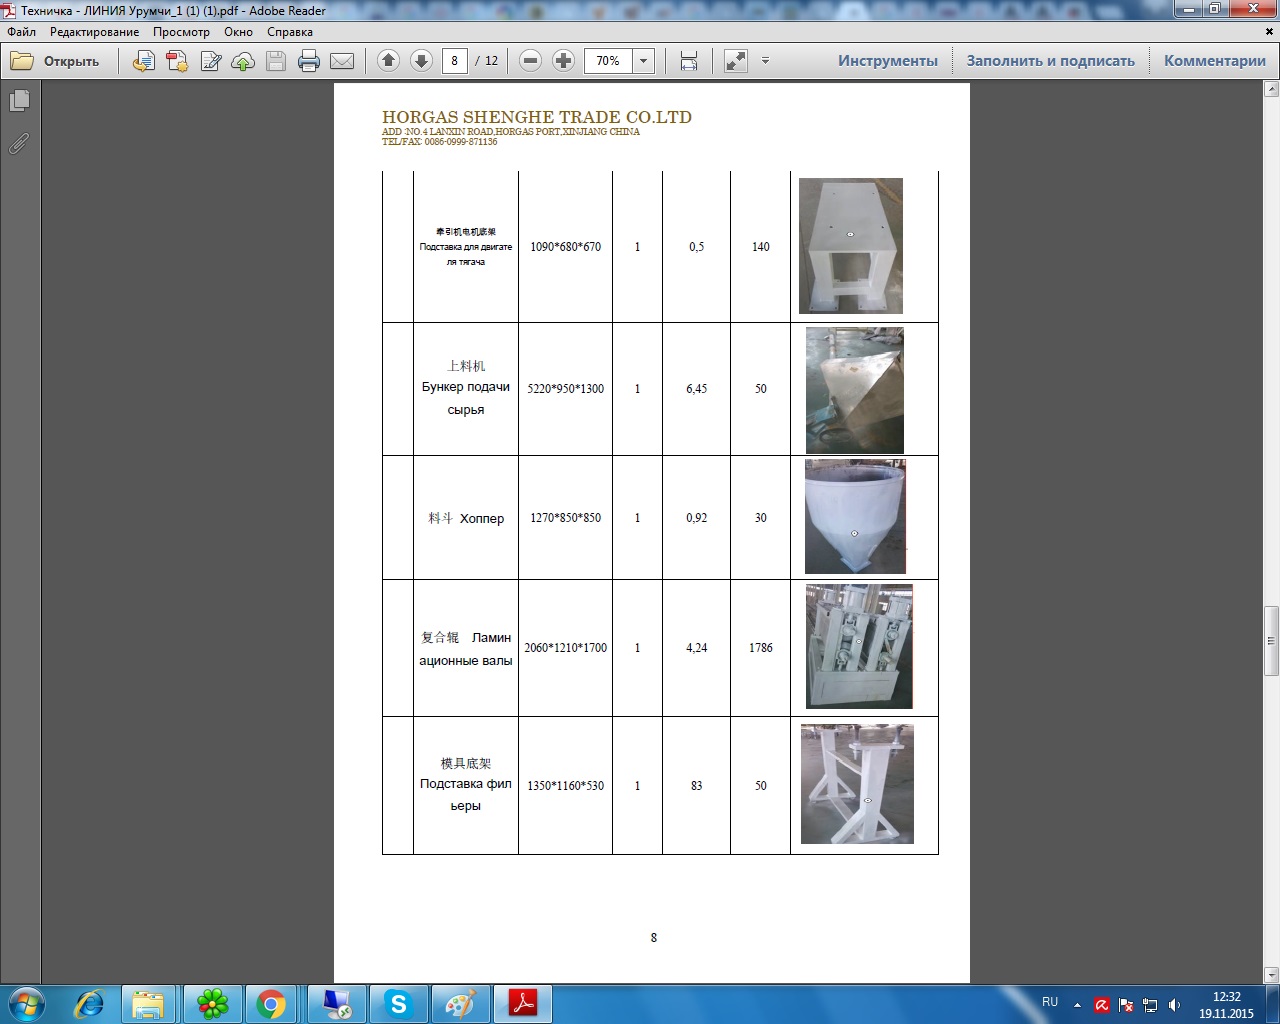Go to next page arrow
1280x1024 pixels.
pos(422,61)
